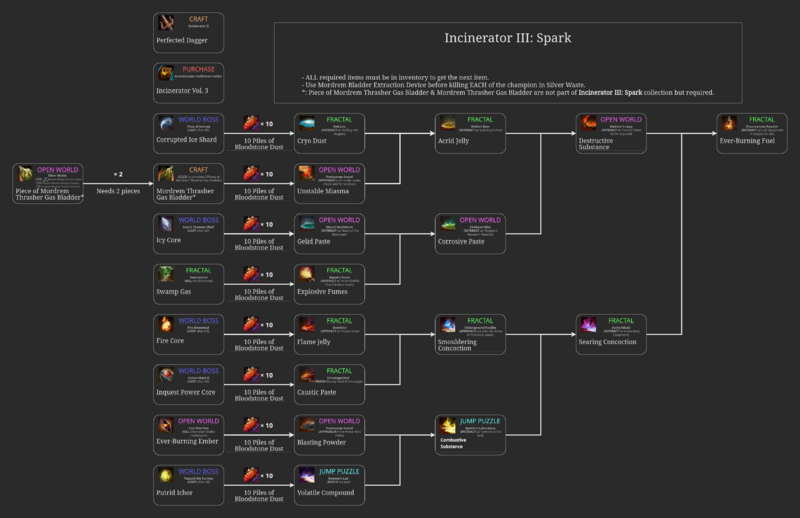Image resolution: width=800 pixels, height=518 pixels.
Task: Click the 'Acrid Jelly' label
Action: point(453,140)
